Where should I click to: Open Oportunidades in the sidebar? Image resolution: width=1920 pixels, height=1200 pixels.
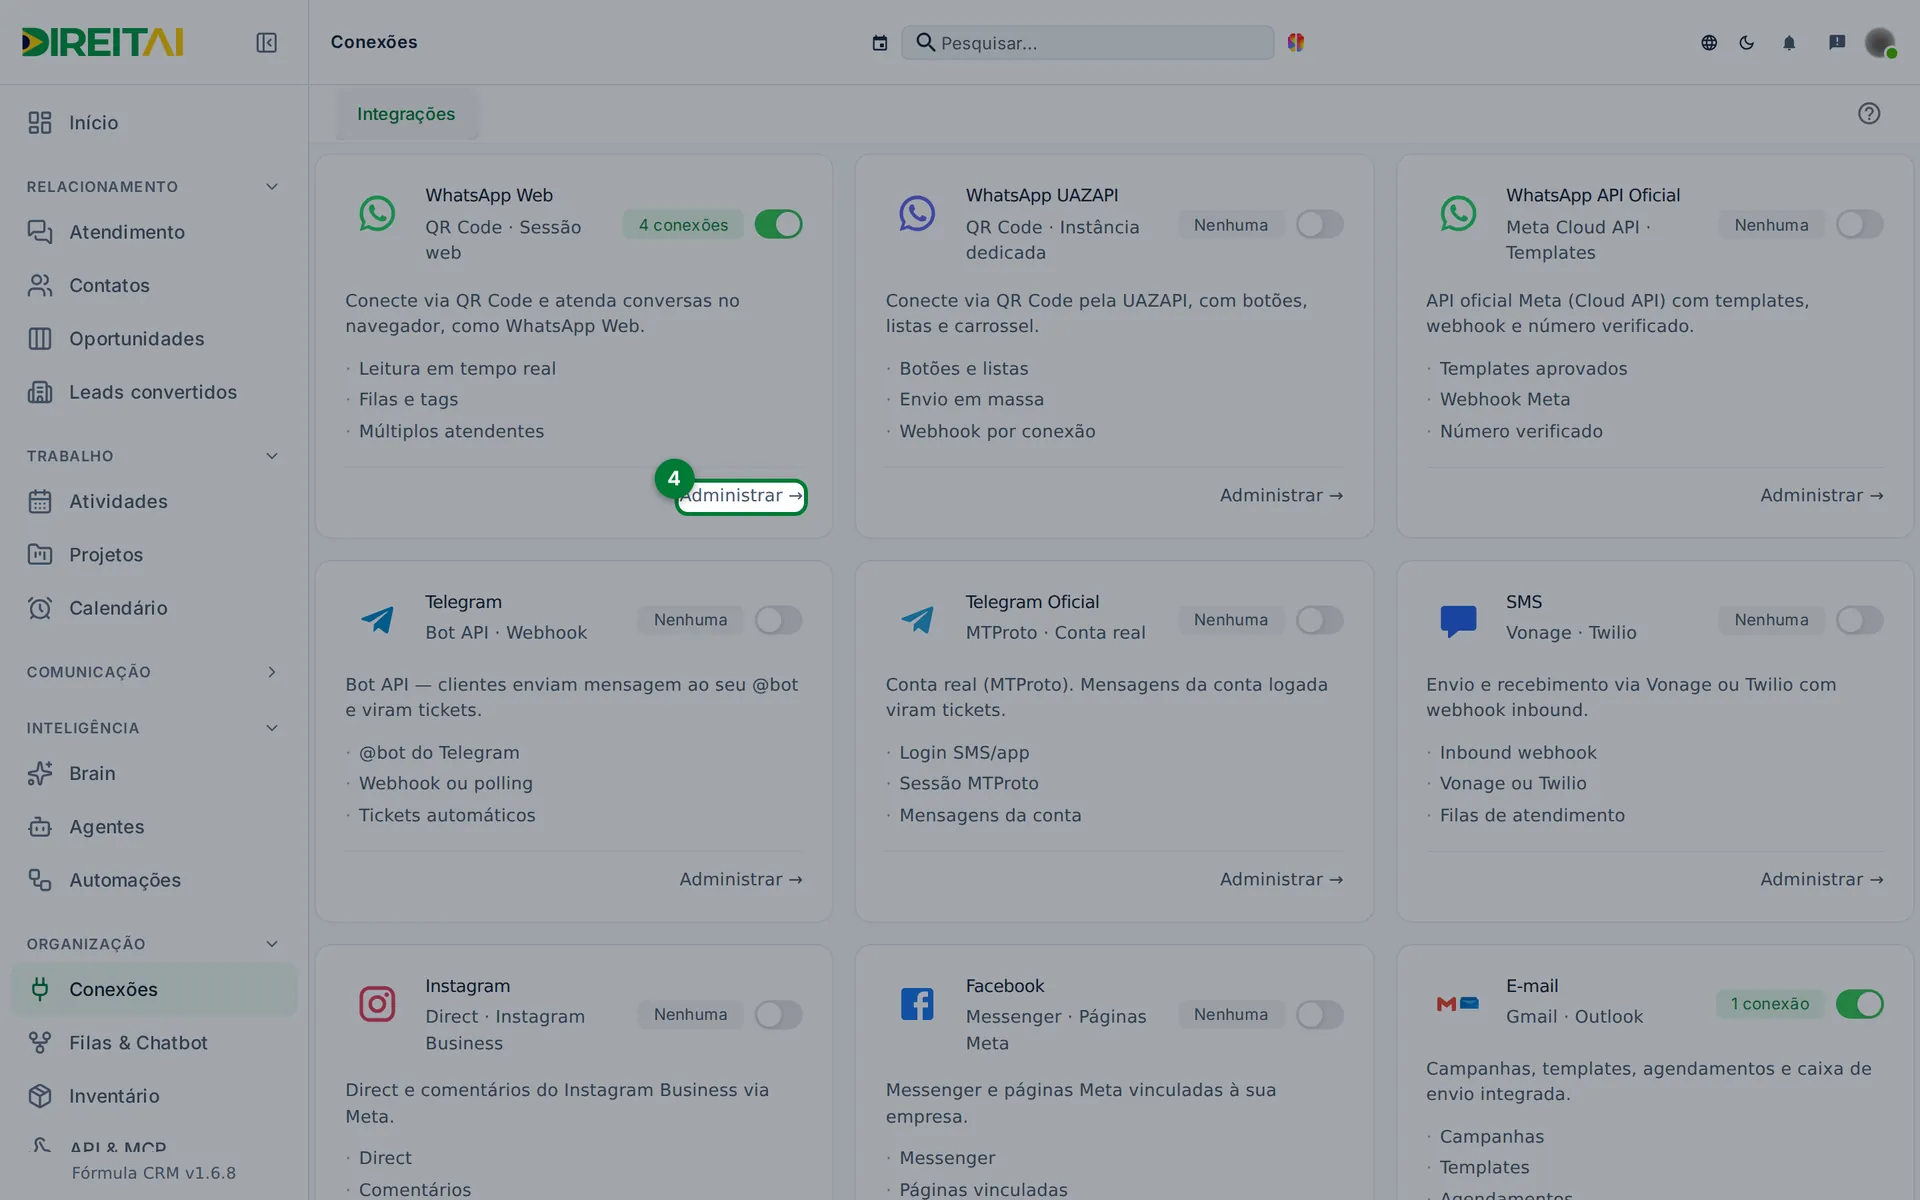pos(154,339)
